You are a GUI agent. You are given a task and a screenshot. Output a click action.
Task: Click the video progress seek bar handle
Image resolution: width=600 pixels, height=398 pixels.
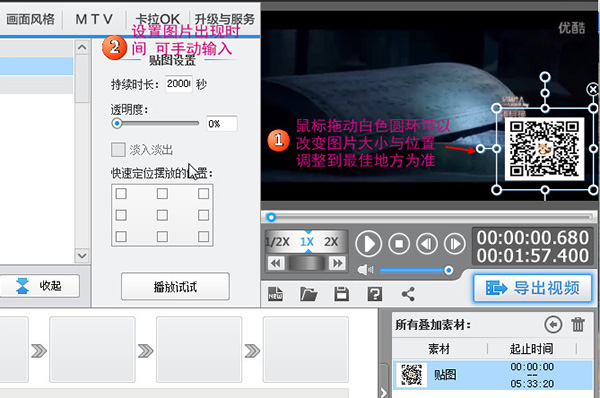(x=271, y=217)
